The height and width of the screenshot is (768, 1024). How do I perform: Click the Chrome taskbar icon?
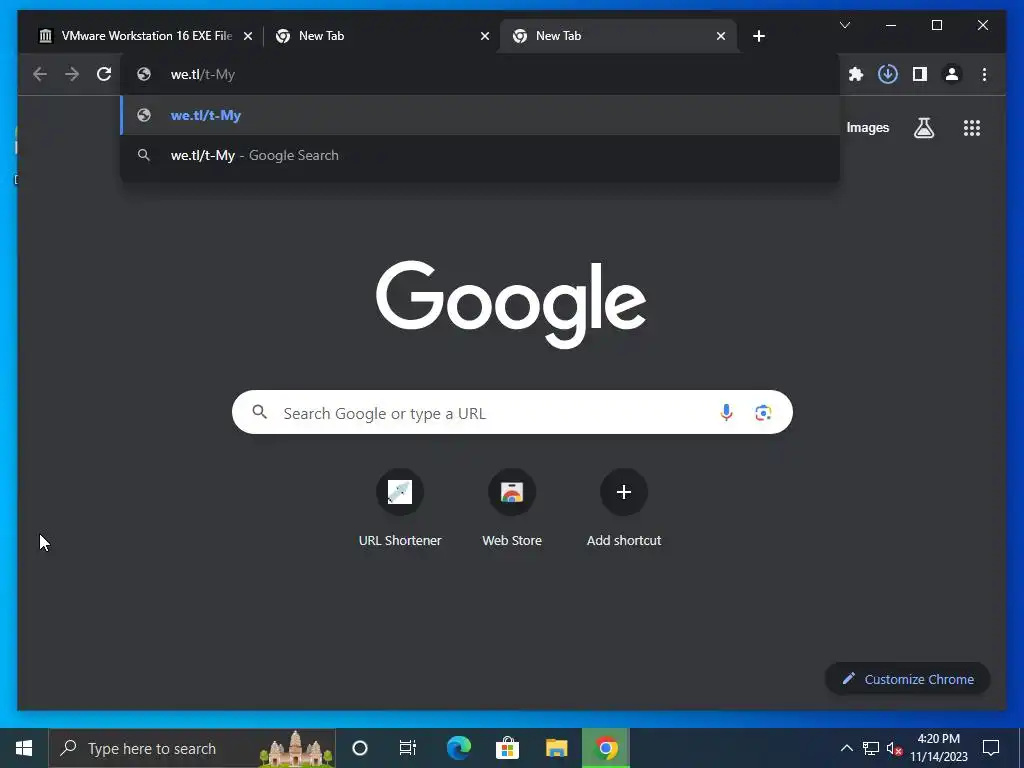coord(606,748)
